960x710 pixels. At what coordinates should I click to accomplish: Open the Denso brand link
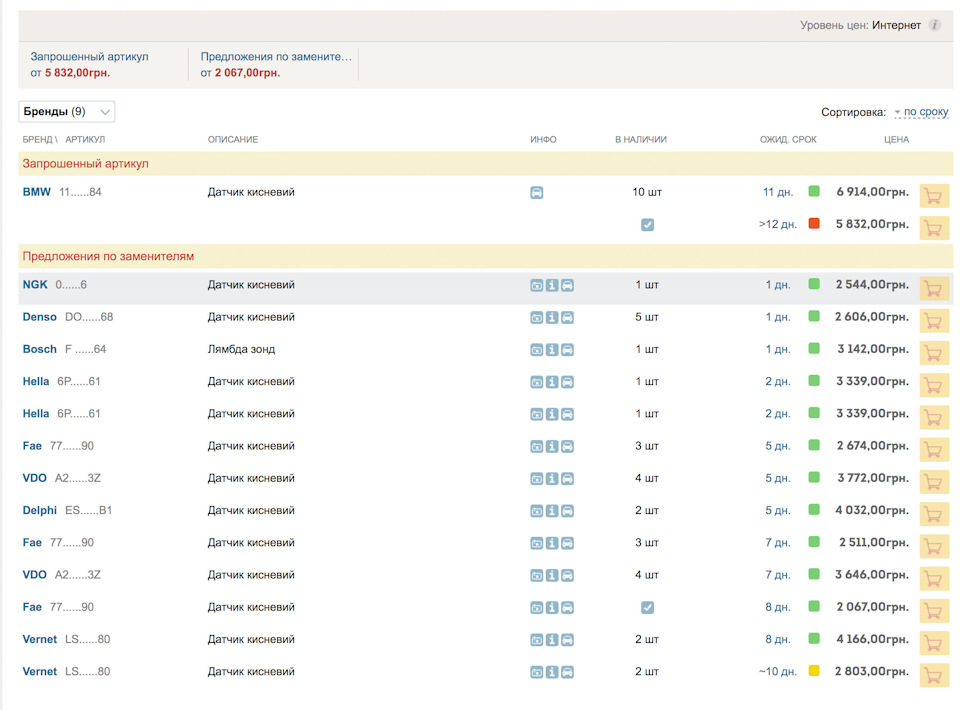39,317
